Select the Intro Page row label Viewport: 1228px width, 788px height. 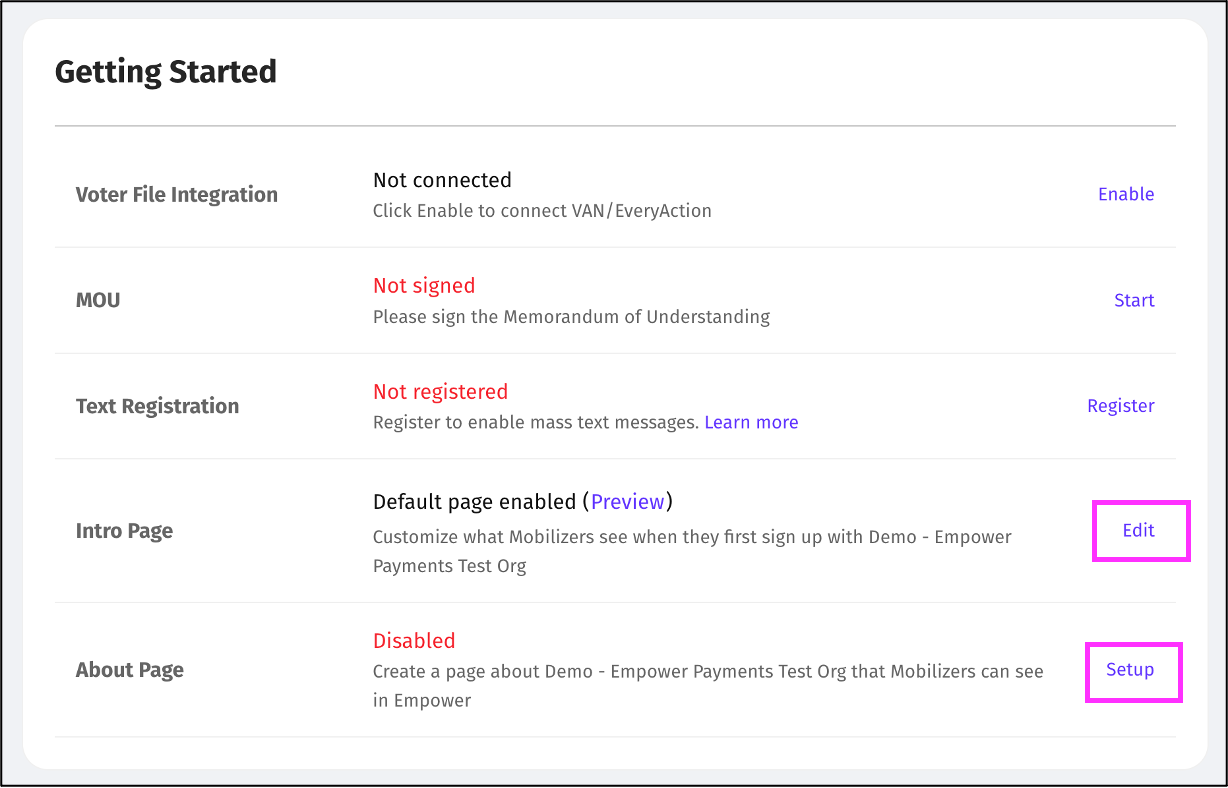pos(124,531)
